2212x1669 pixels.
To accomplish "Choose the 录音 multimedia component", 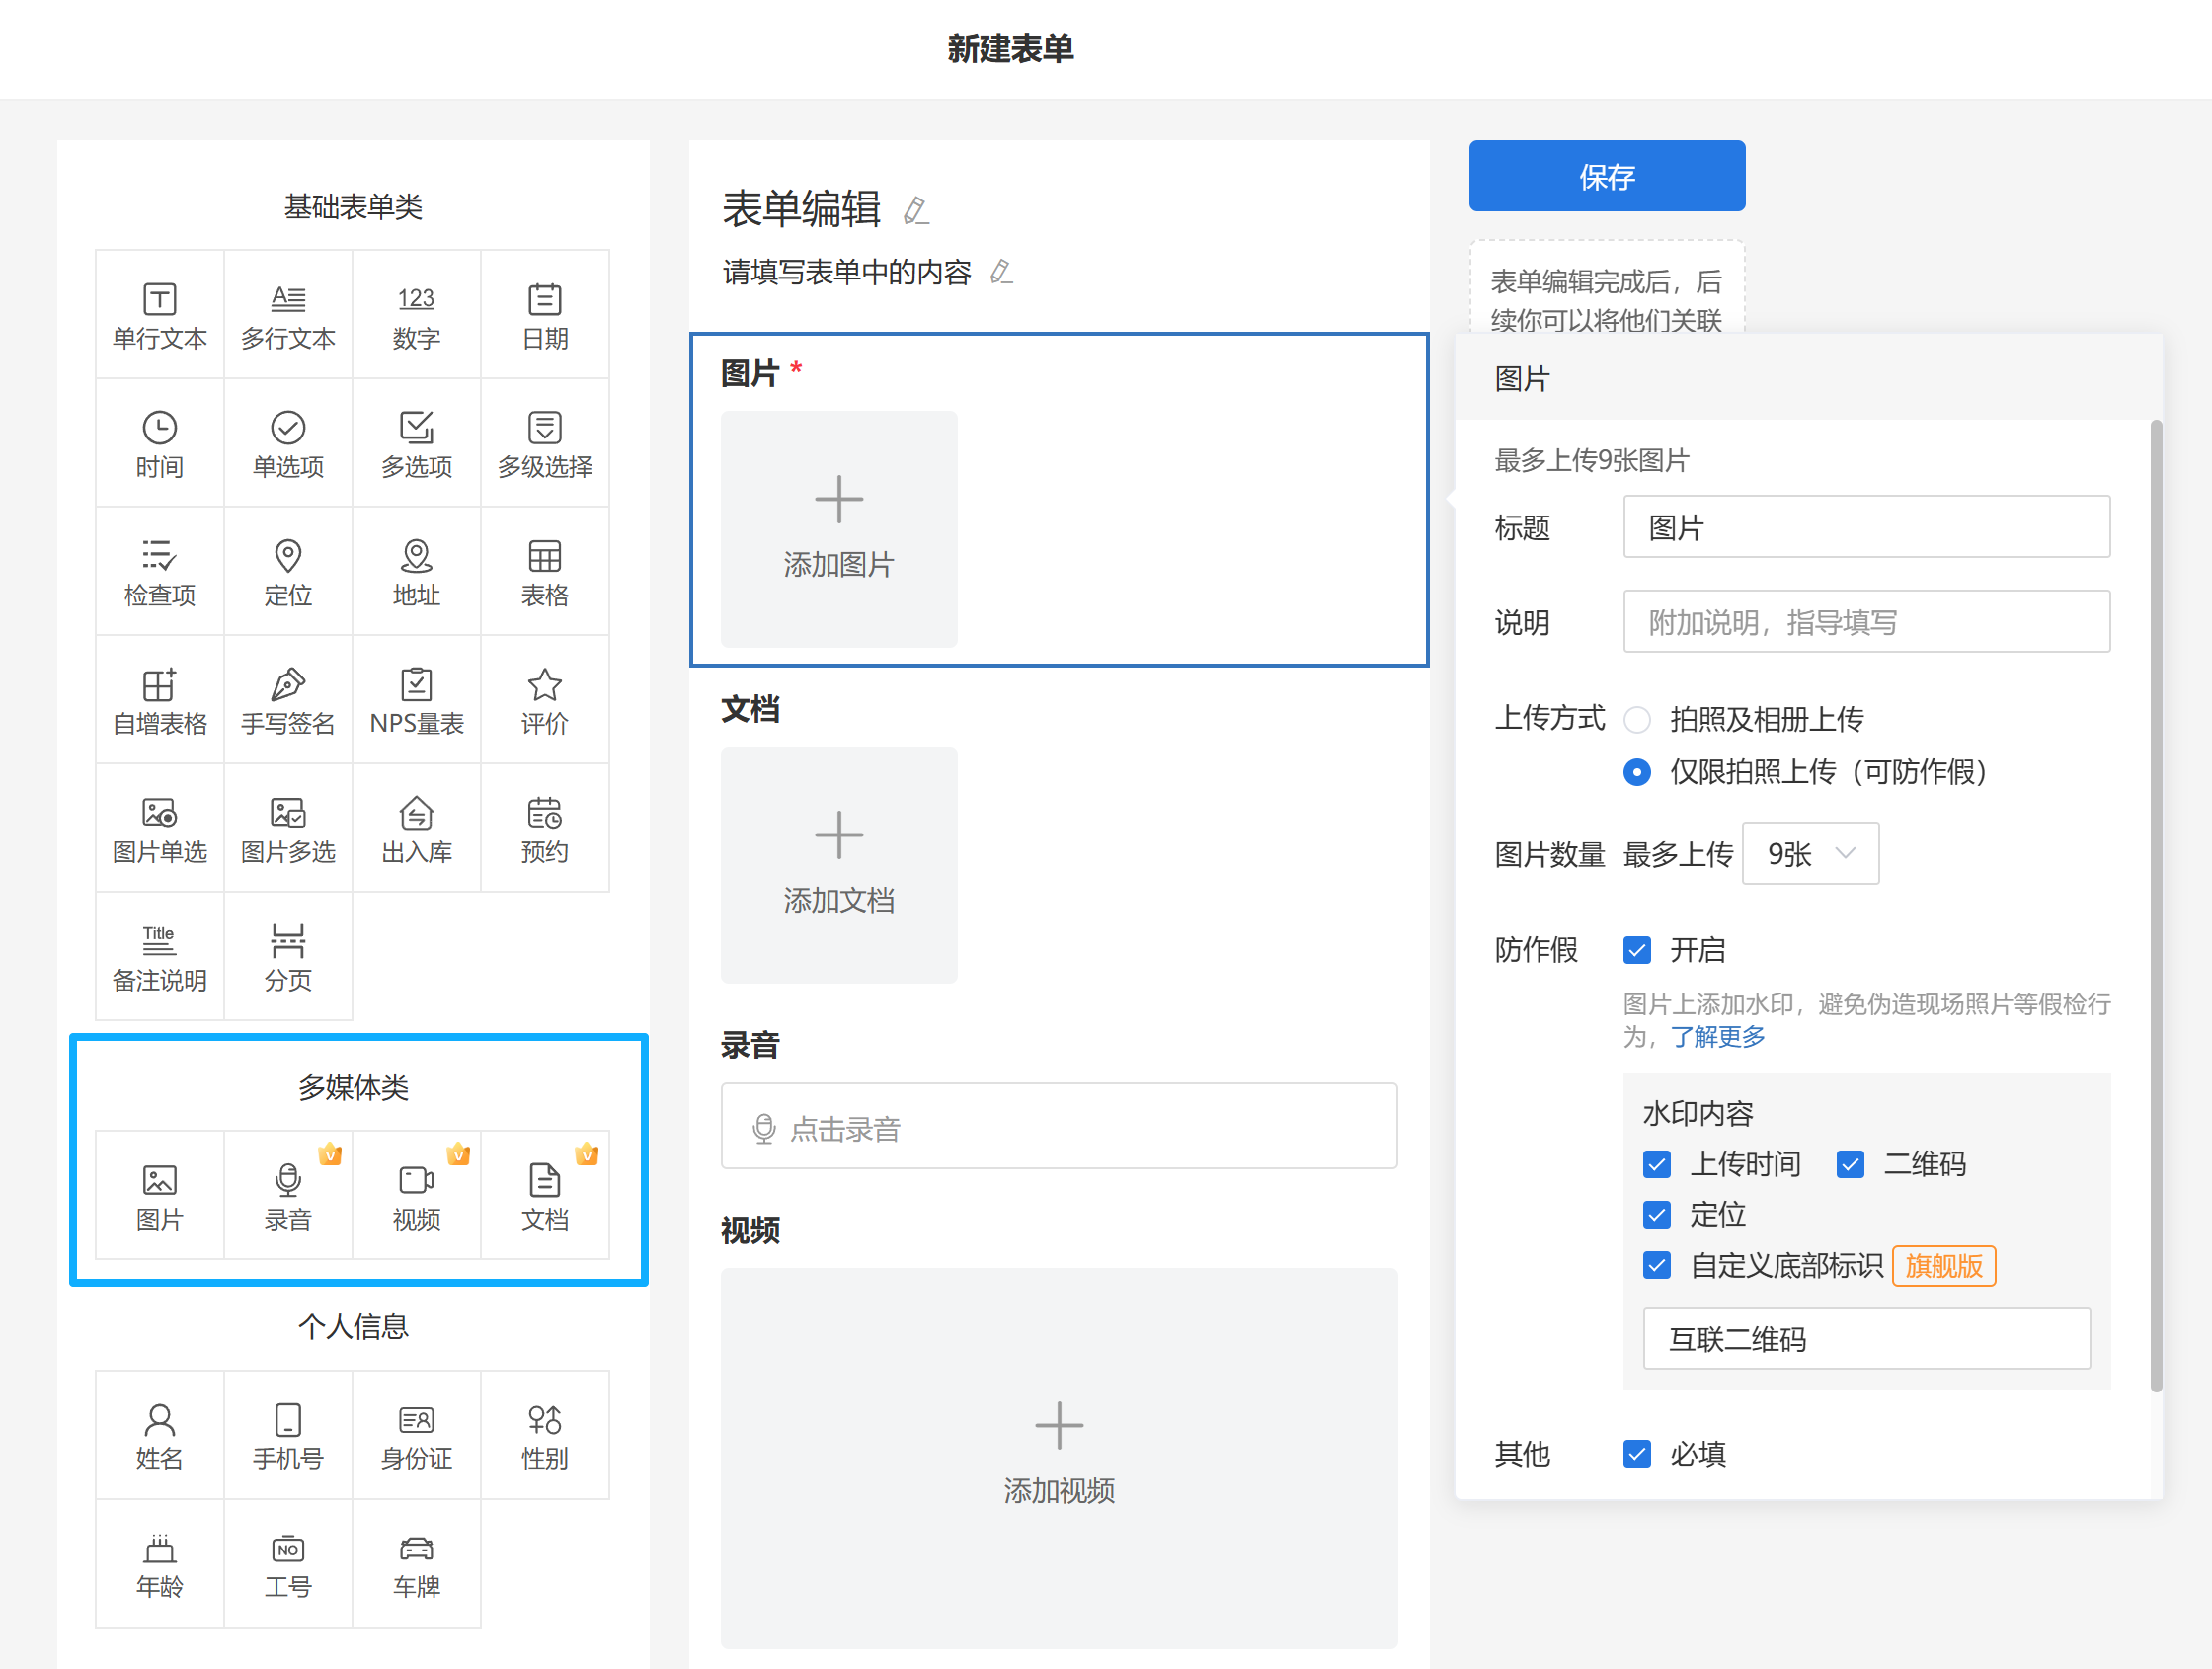I will click(x=288, y=1196).
